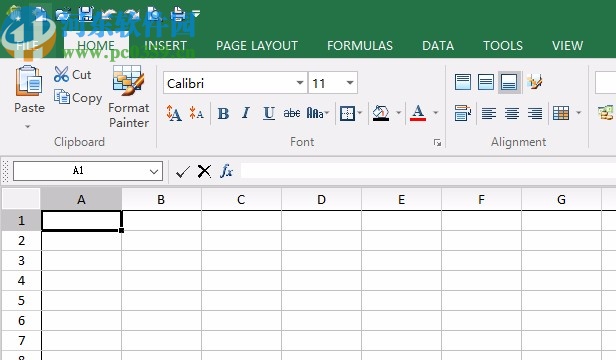Open the Name Box dropdown showing A1
Image resolution: width=616 pixels, height=360 pixels.
[154, 171]
